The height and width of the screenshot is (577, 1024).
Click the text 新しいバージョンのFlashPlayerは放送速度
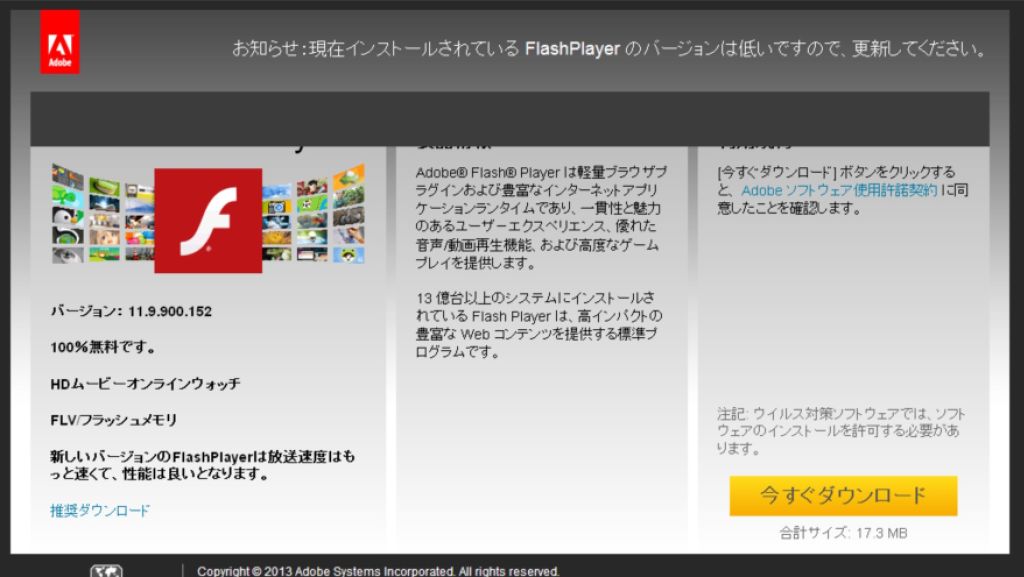click(x=203, y=465)
